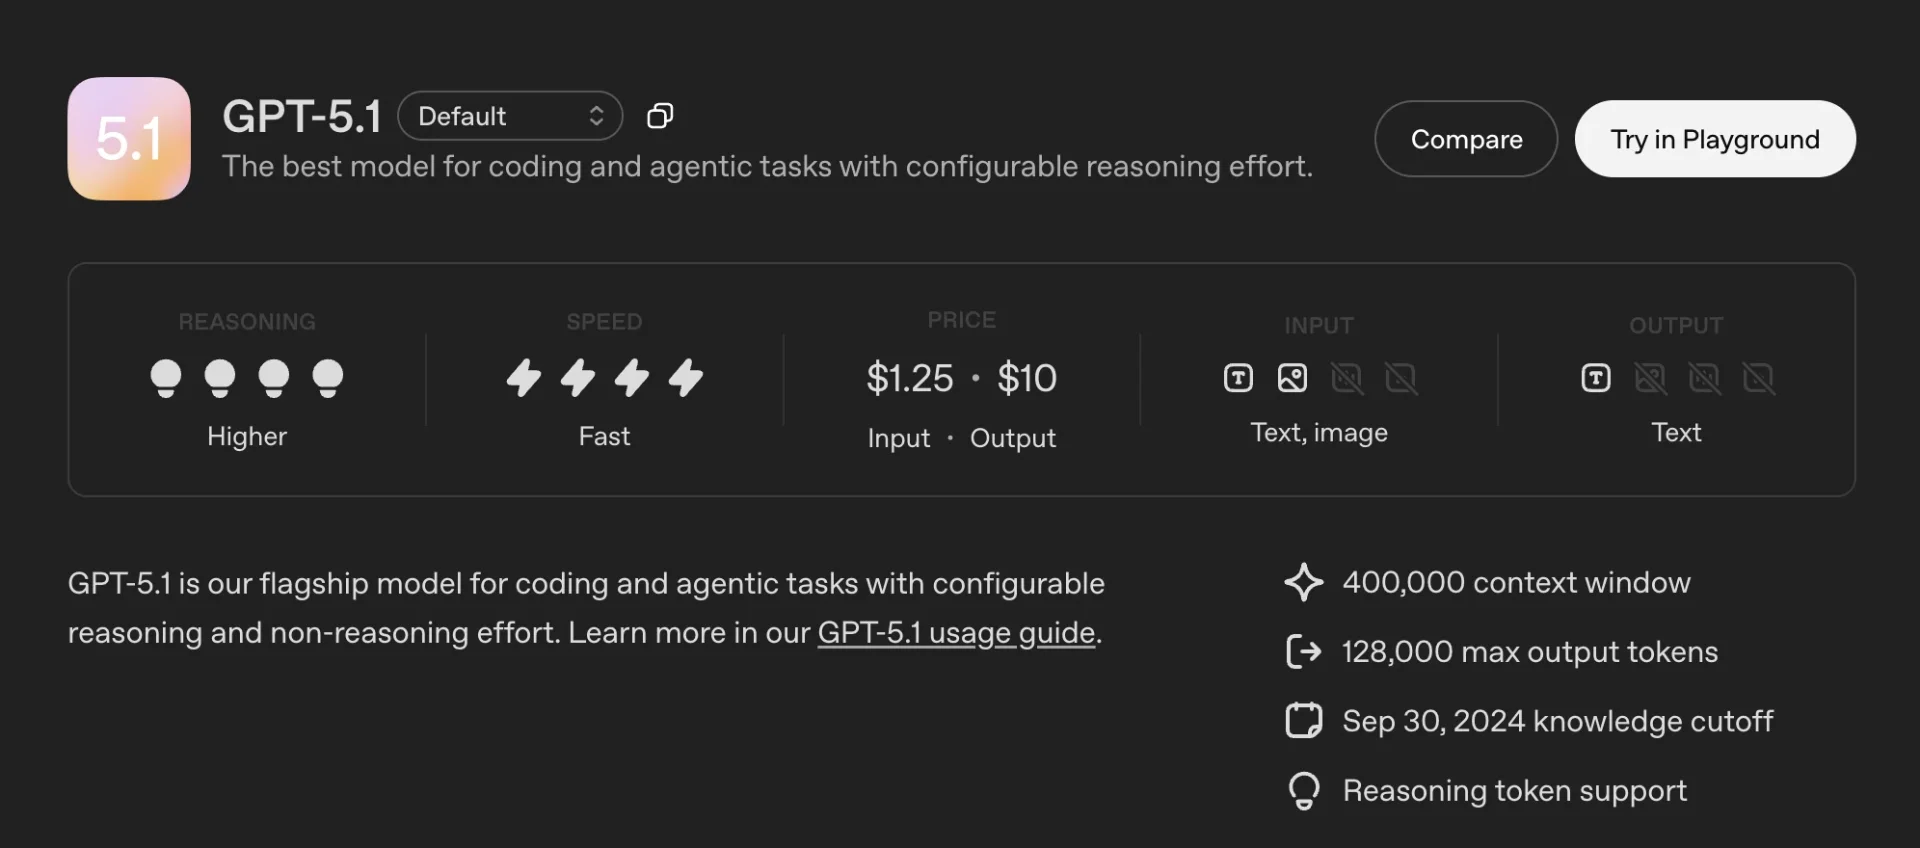The width and height of the screenshot is (1920, 848).
Task: Click the disabled audio input icon
Action: coord(1348,378)
